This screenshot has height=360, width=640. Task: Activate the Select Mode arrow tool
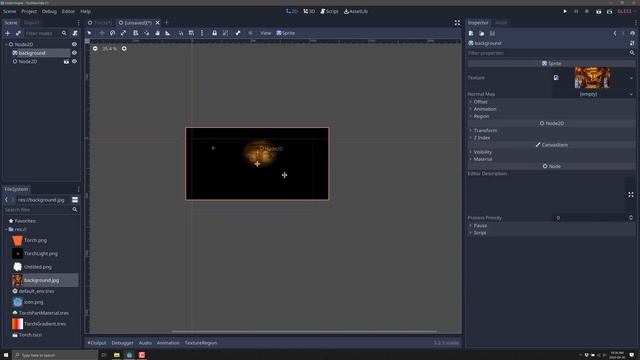point(89,33)
